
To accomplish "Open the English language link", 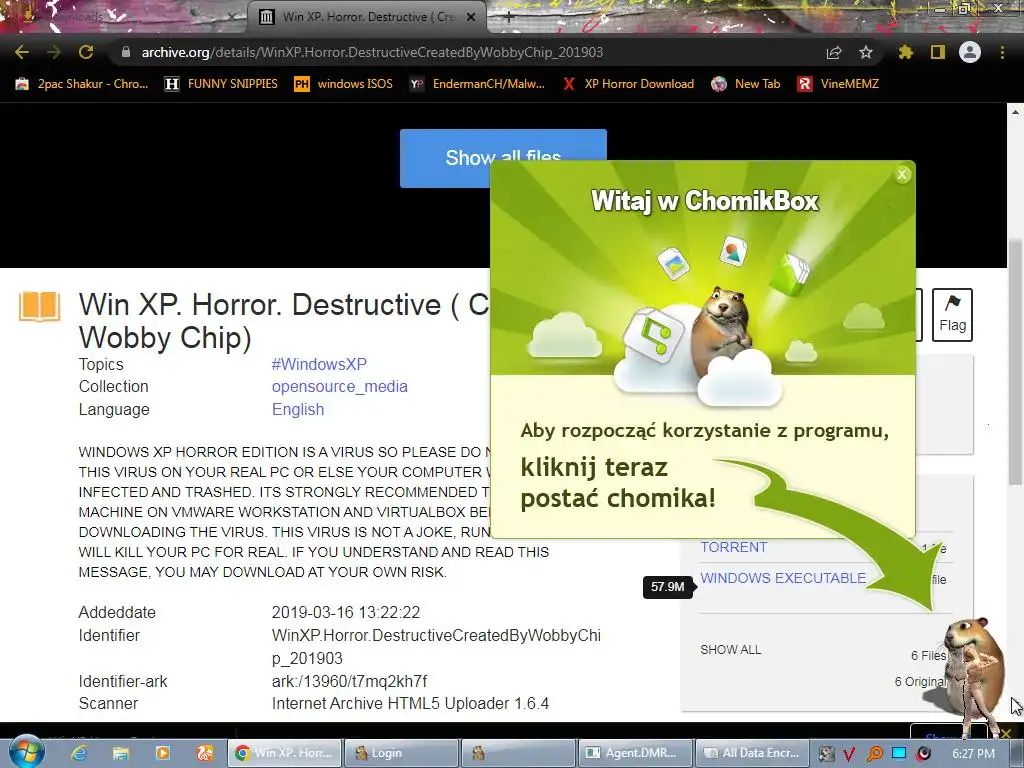I will 298,409.
